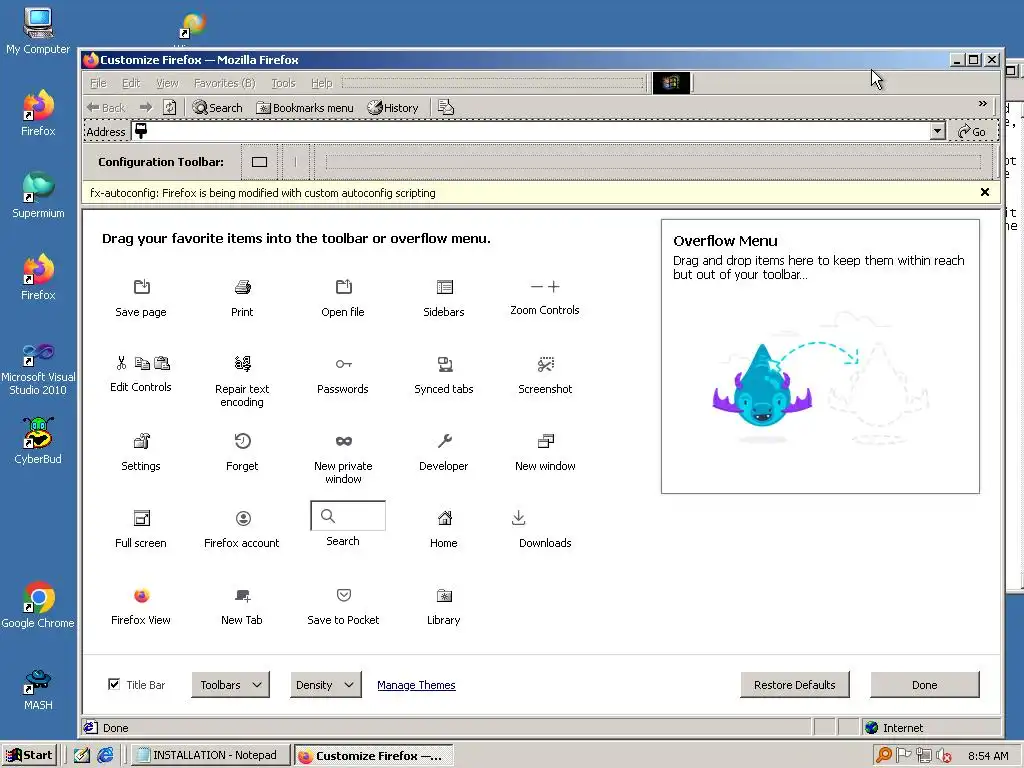Click the Restore Defaults button

[795, 685]
